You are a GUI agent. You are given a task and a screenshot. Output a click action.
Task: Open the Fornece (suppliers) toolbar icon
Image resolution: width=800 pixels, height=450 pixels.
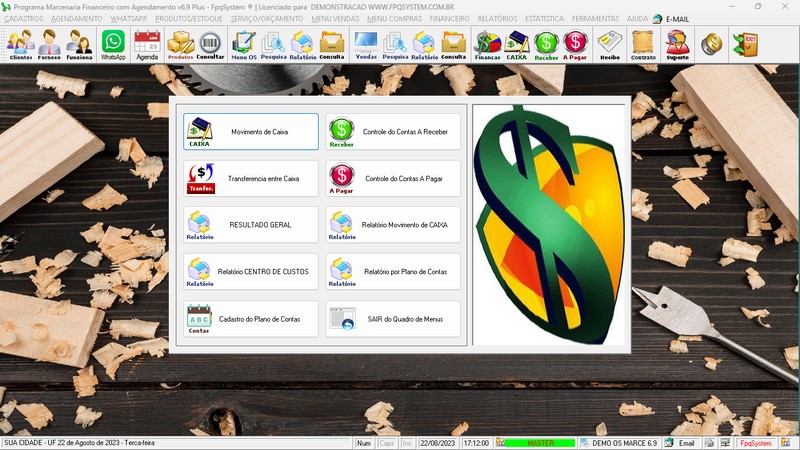49,45
